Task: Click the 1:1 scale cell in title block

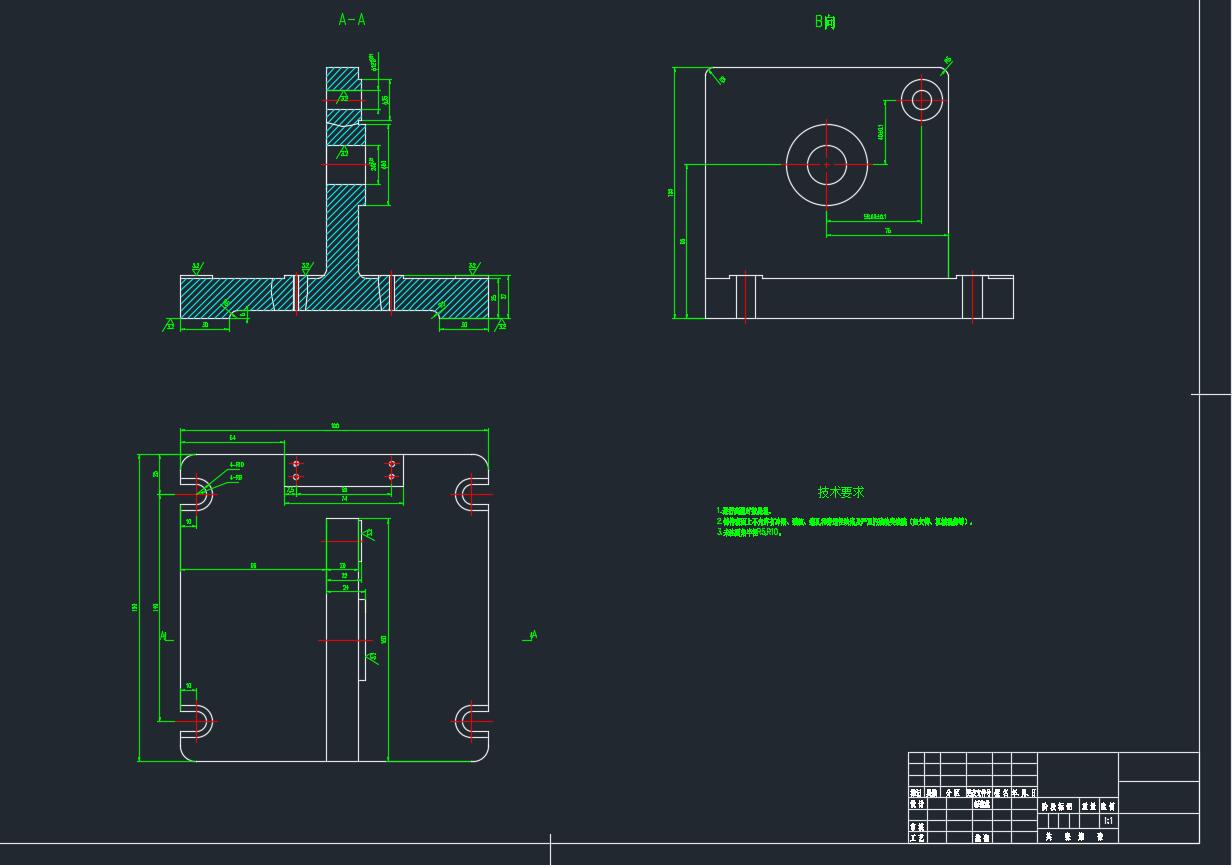Action: [1107, 821]
